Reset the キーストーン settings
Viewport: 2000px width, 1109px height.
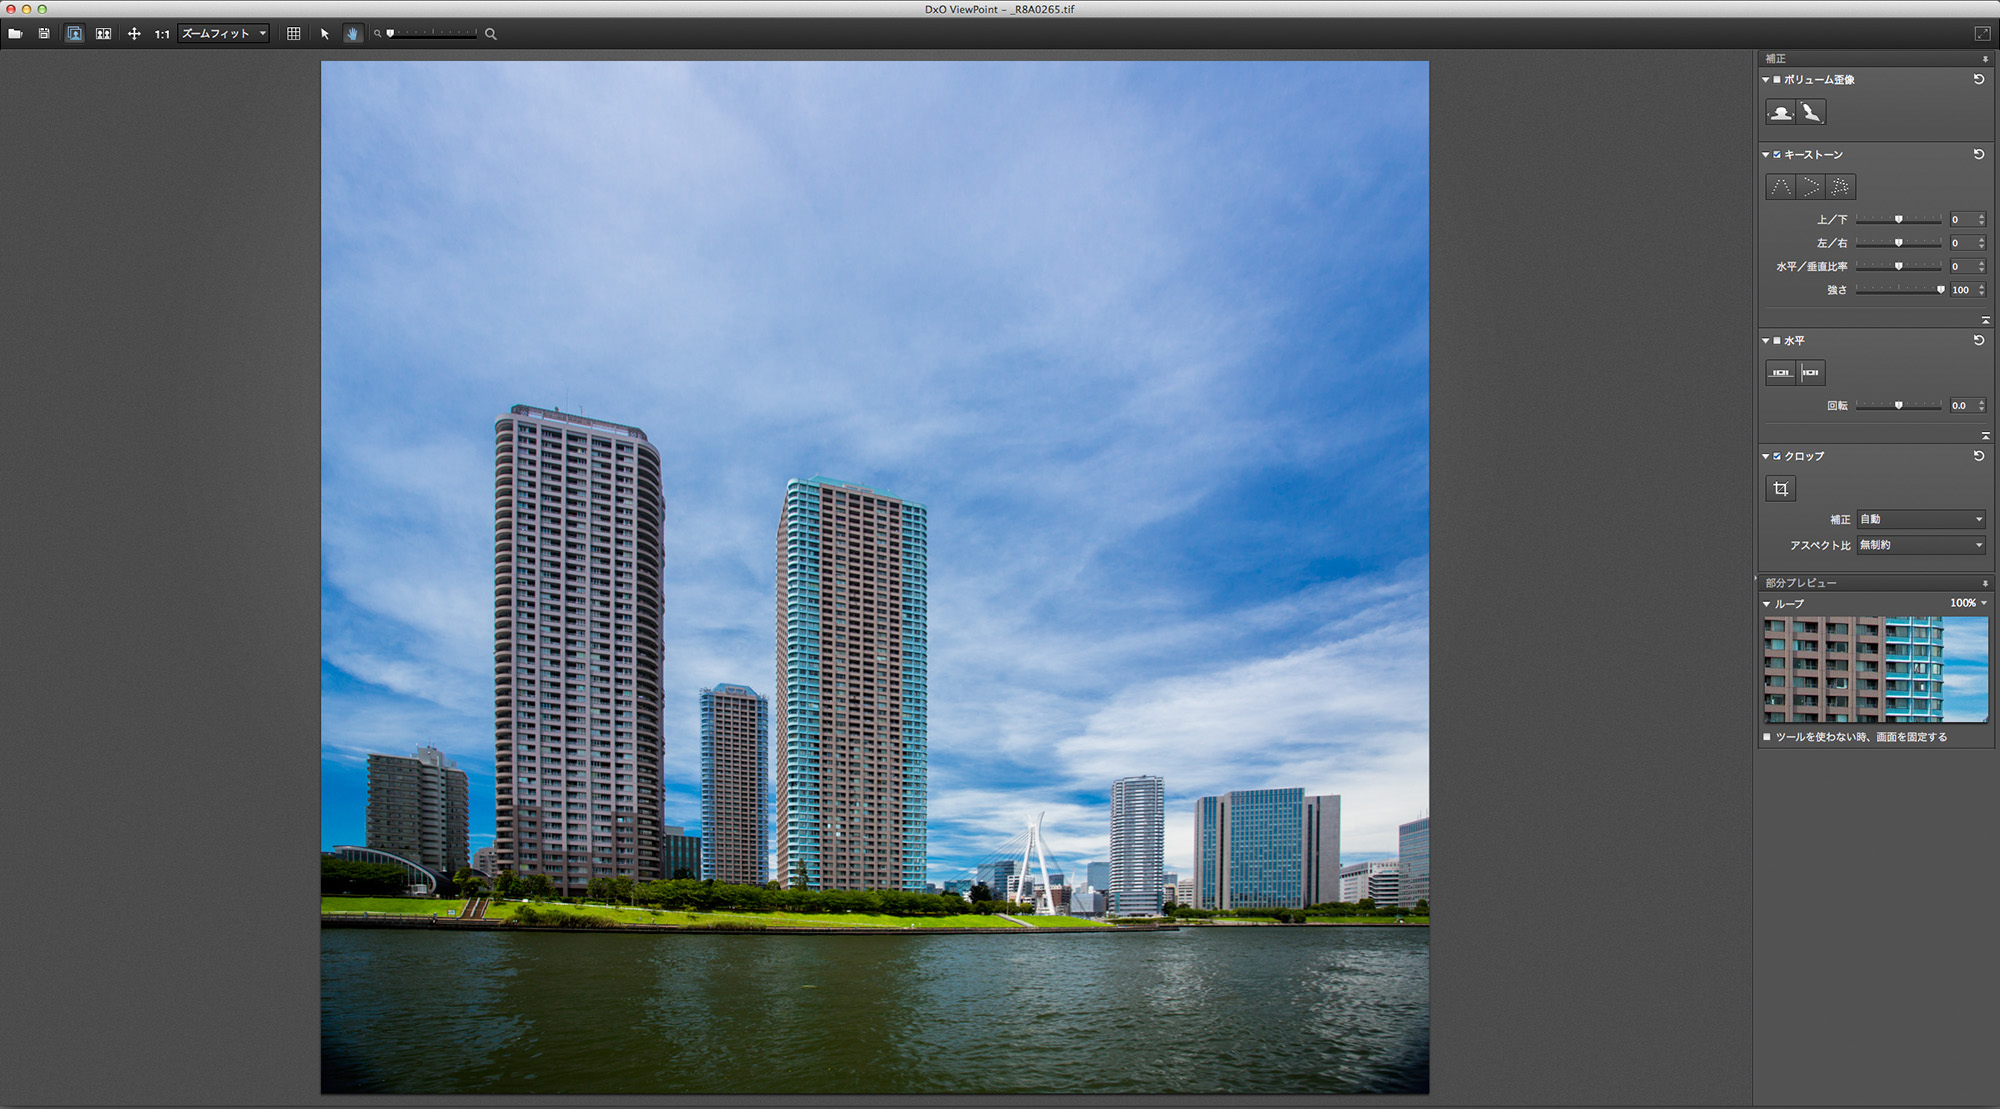pyautogui.click(x=1978, y=154)
